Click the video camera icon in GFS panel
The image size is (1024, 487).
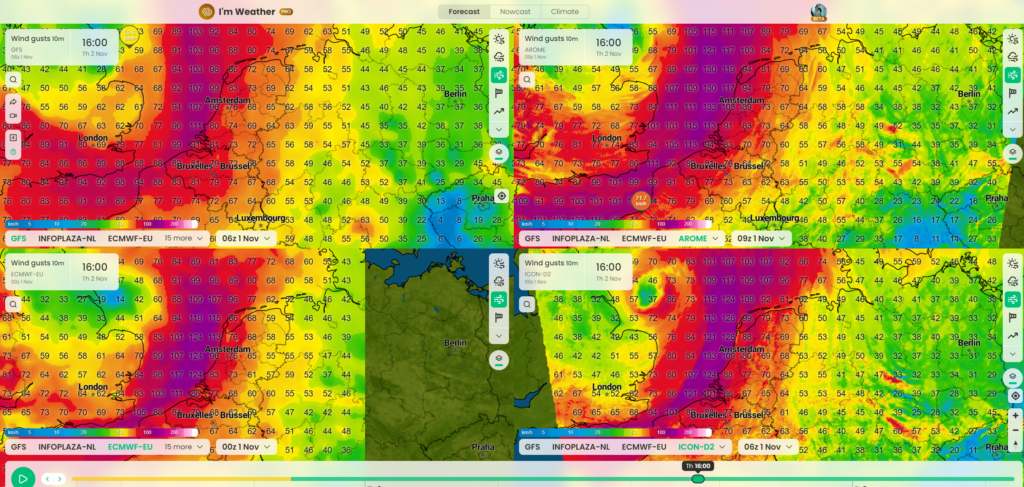coord(13,116)
